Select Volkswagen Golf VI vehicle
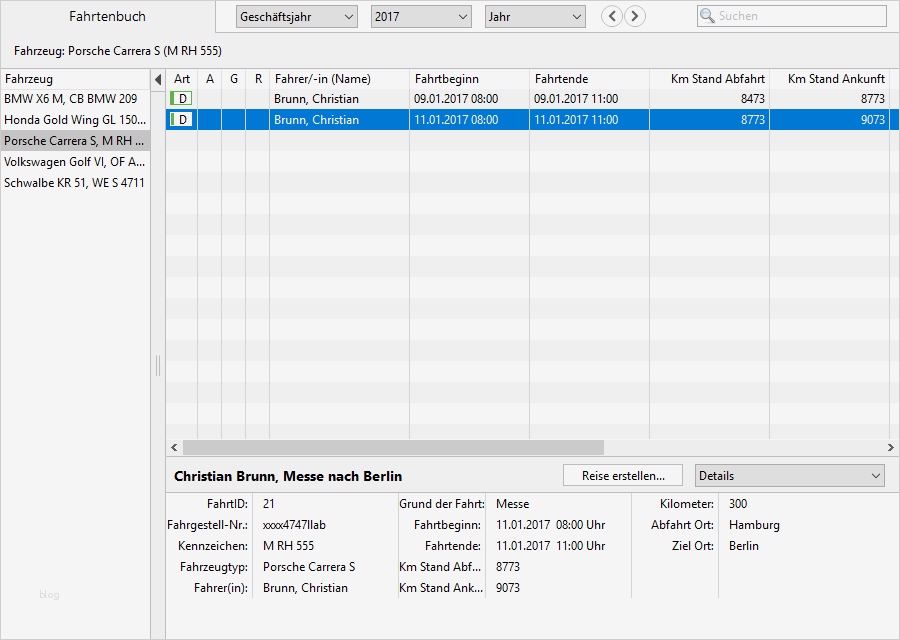This screenshot has height=640, width=900. 75,162
